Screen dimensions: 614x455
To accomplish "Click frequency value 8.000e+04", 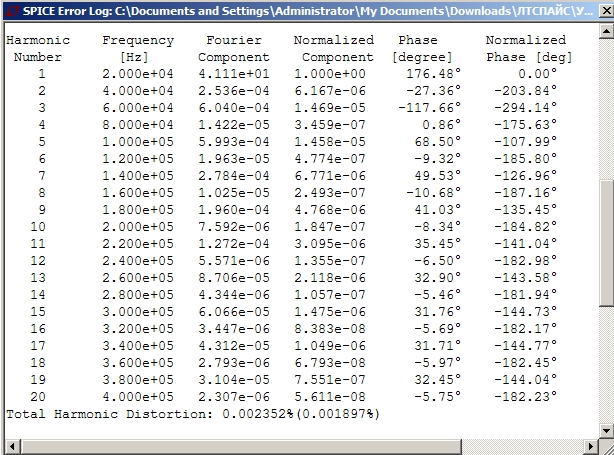I will coord(138,125).
